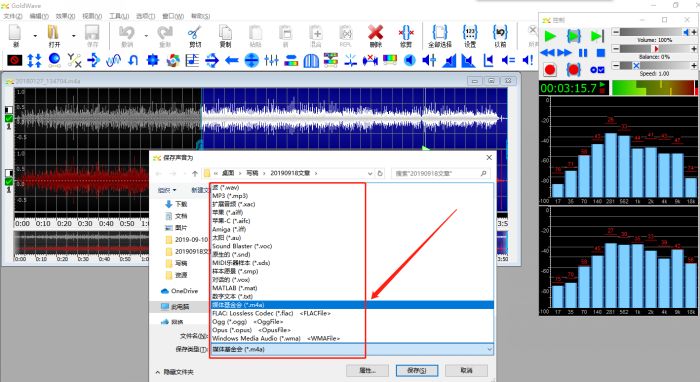This screenshot has width=700, height=382.
Task: Click the green Play button in Control window
Action: pyautogui.click(x=550, y=36)
